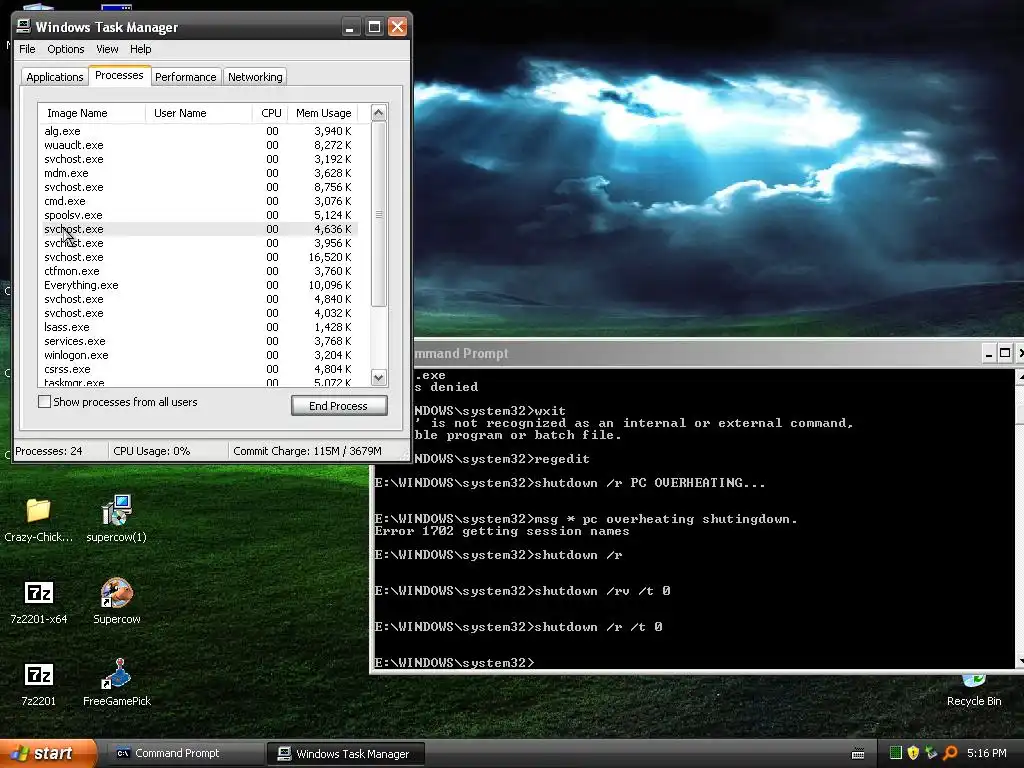The height and width of the screenshot is (768, 1024).
Task: Click the safely remove hardware tray icon
Action: 931,753
